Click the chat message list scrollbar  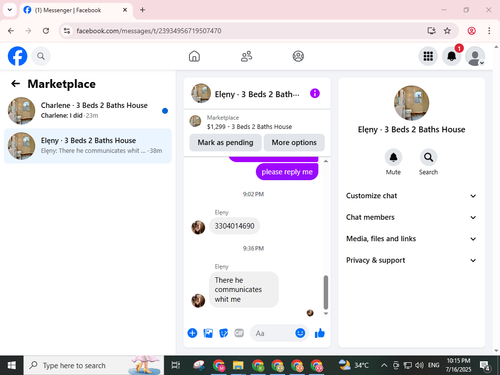326,292
